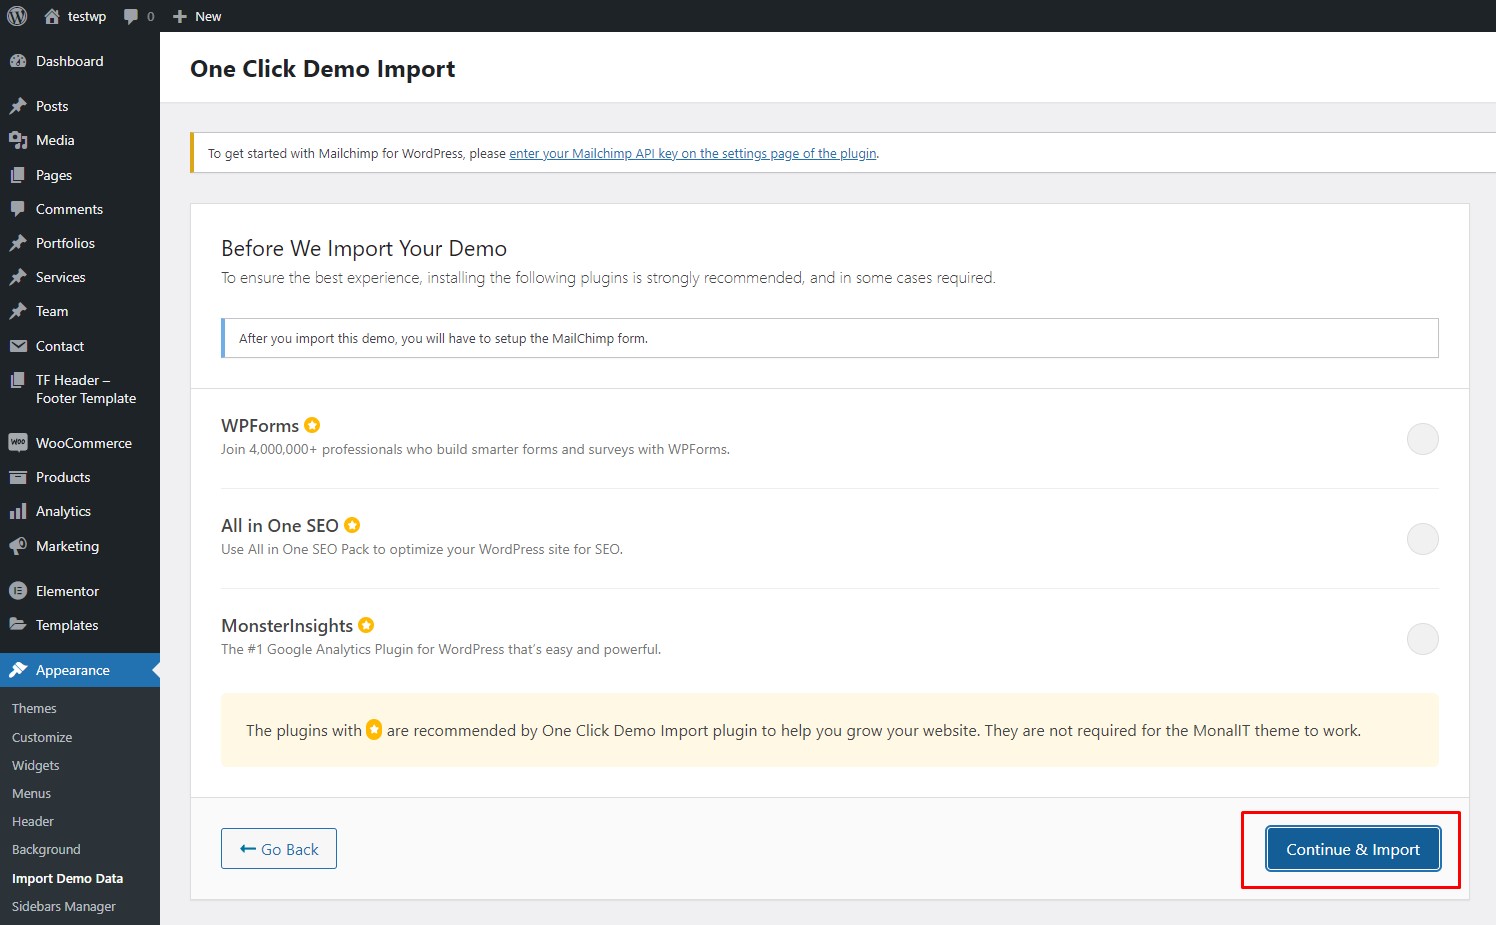Open Themes under Appearance
1496x925 pixels.
34,708
